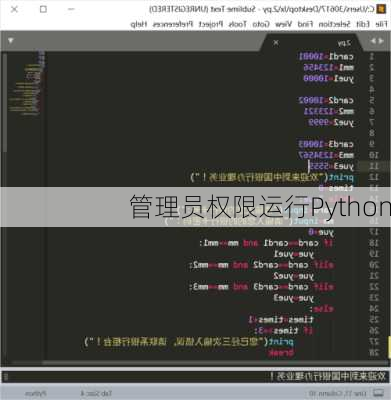The height and width of the screenshot is (400, 391).
Task: Click the yue=0 code line
Action: click(x=321, y=232)
